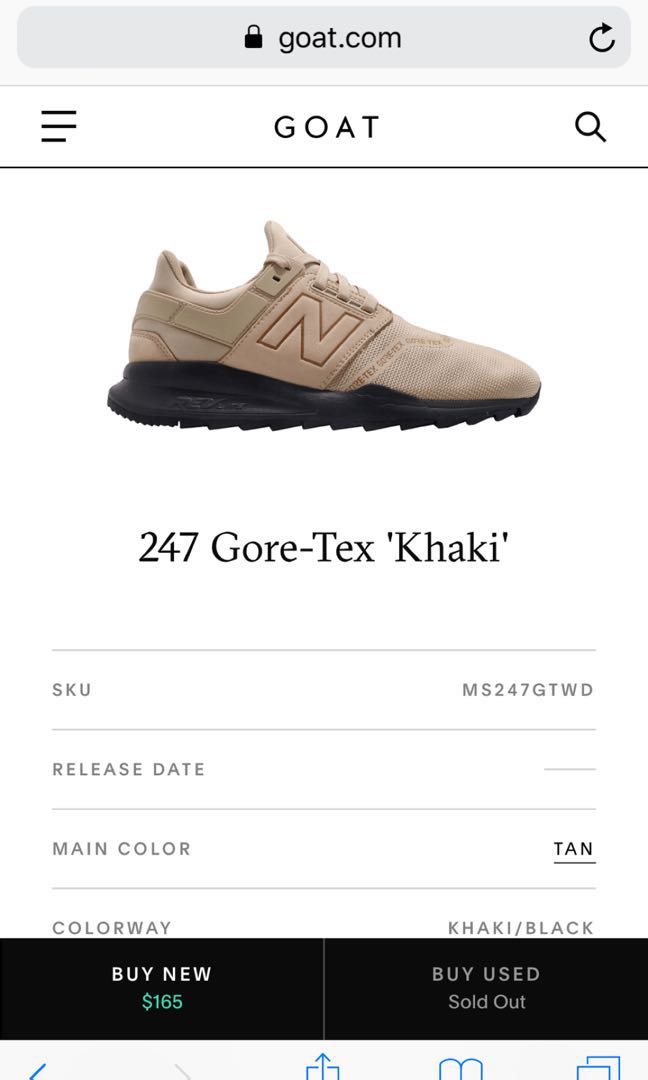
Task: Select the title 247 Gore-Tex 'Khaki'
Action: coord(324,547)
